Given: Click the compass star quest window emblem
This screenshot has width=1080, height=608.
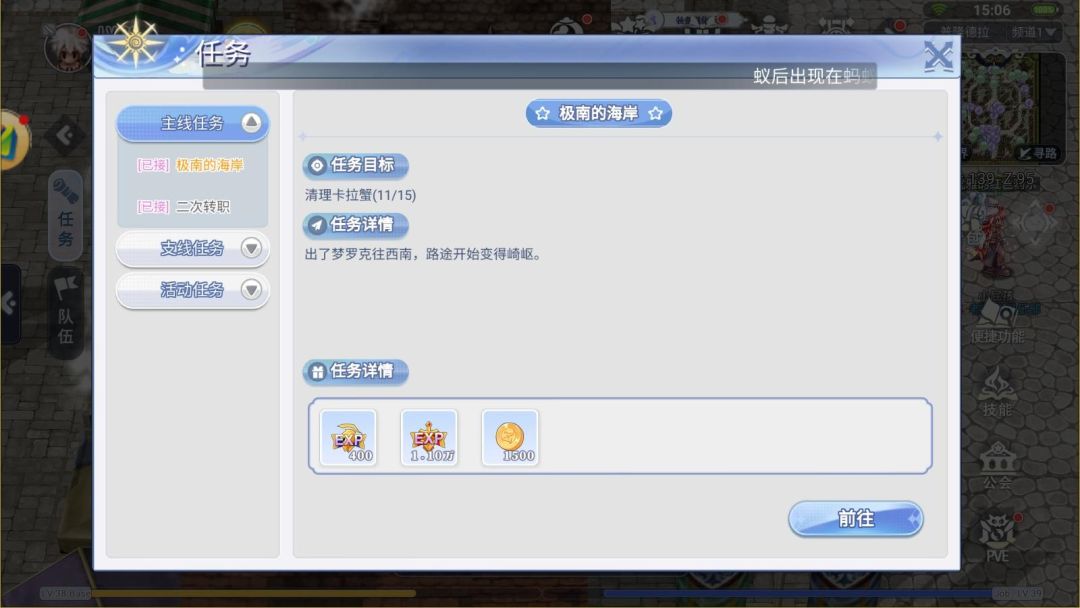Looking at the screenshot, I should point(136,43).
